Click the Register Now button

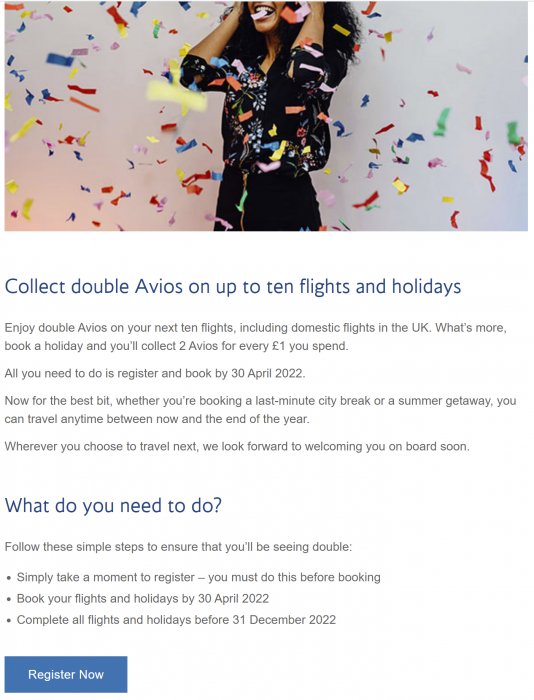(66, 674)
